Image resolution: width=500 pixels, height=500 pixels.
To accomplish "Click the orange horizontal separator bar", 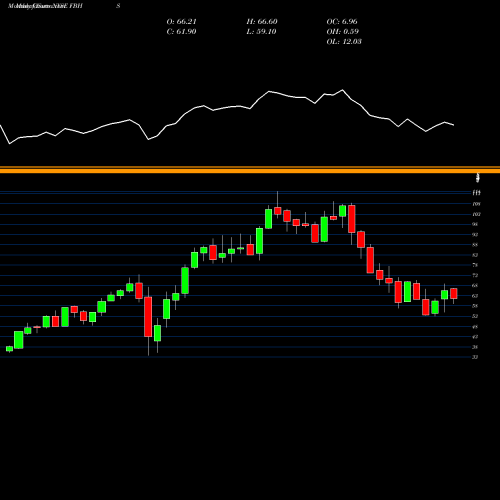I will [250, 170].
